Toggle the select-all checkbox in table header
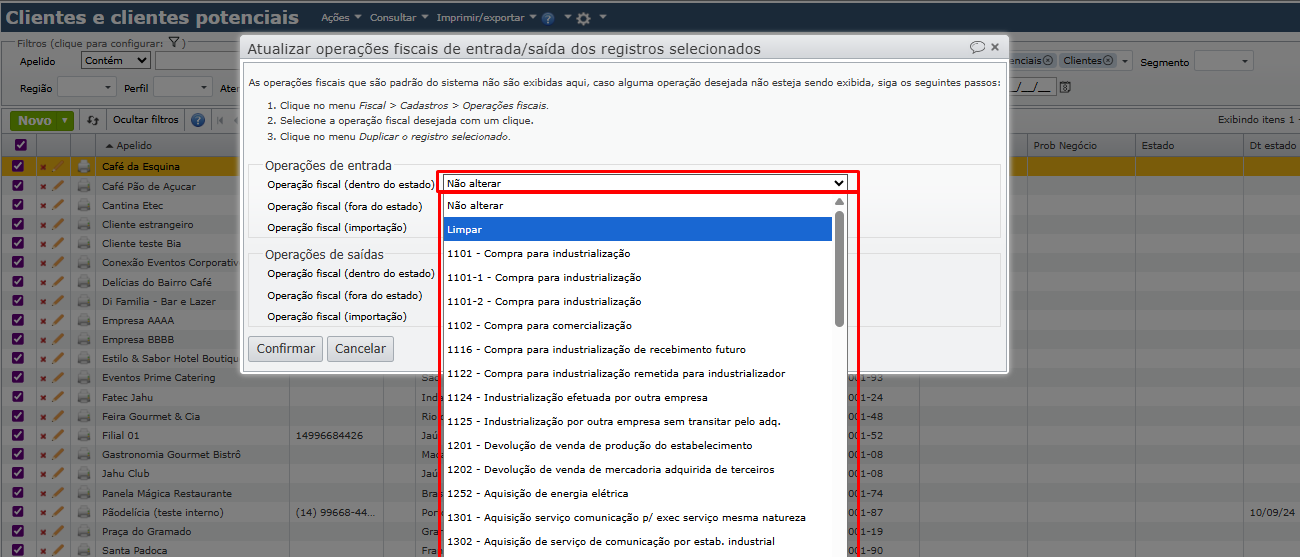The height and width of the screenshot is (557, 1300). 20,146
